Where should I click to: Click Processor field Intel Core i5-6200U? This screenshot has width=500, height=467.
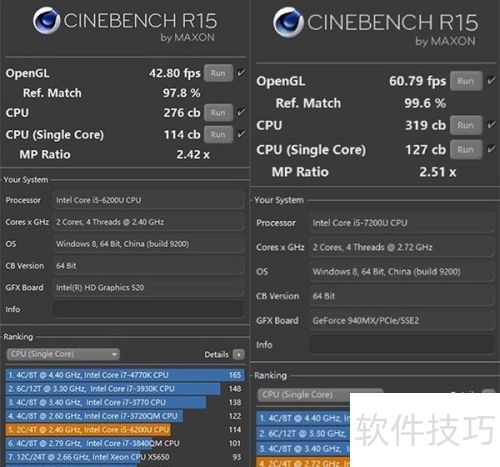point(148,200)
